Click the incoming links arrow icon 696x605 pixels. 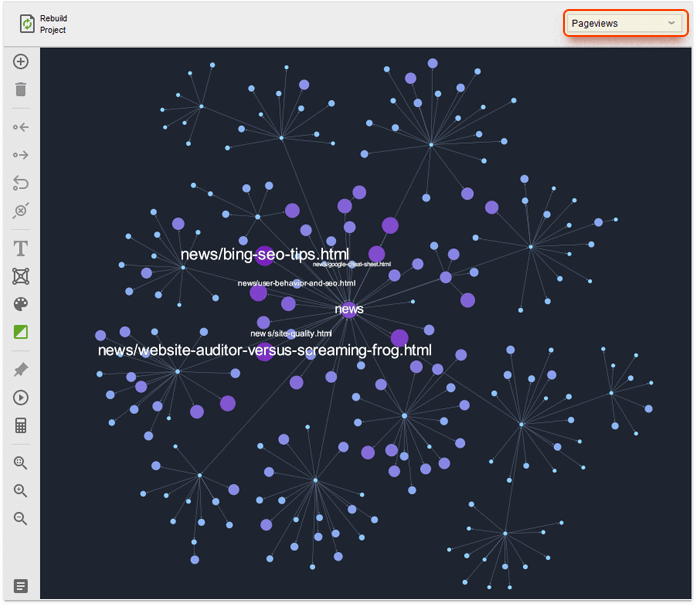[20, 127]
